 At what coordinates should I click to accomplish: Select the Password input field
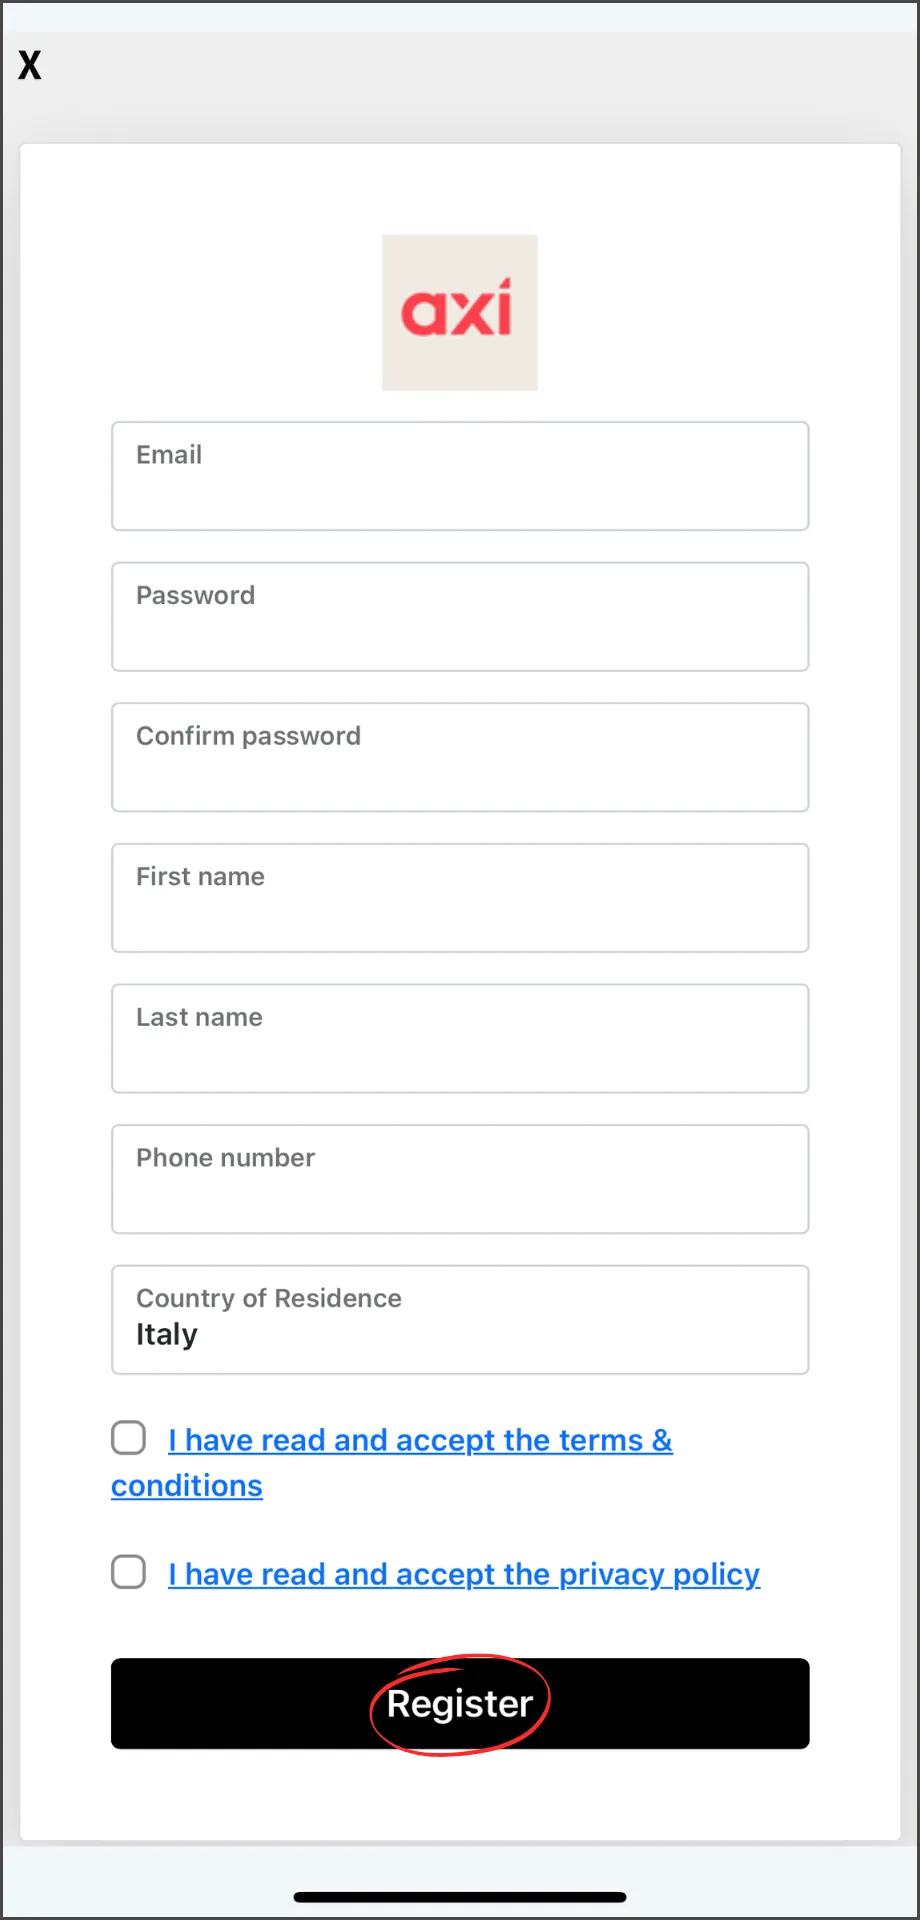point(460,617)
